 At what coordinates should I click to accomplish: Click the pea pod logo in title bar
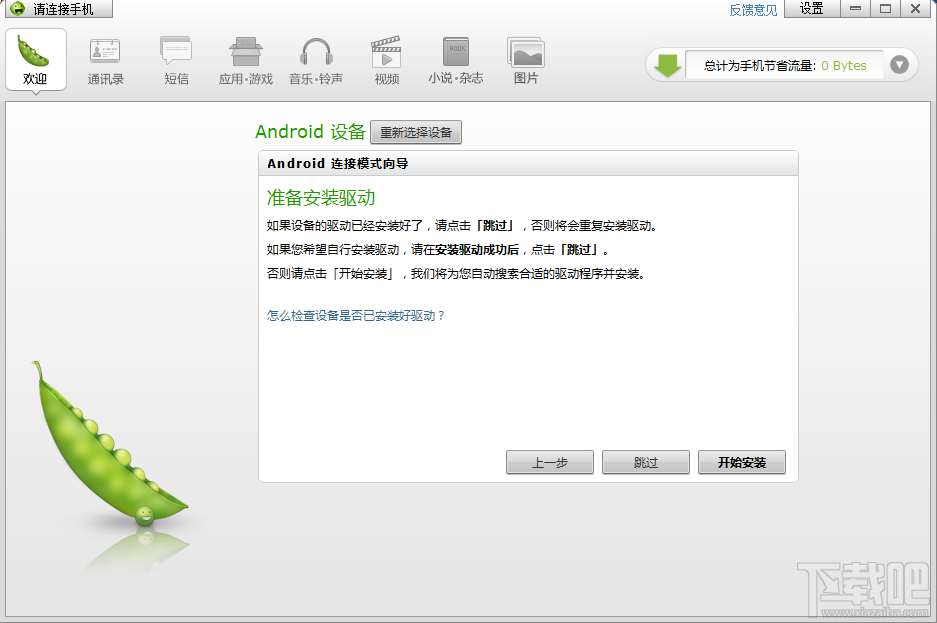(18, 8)
